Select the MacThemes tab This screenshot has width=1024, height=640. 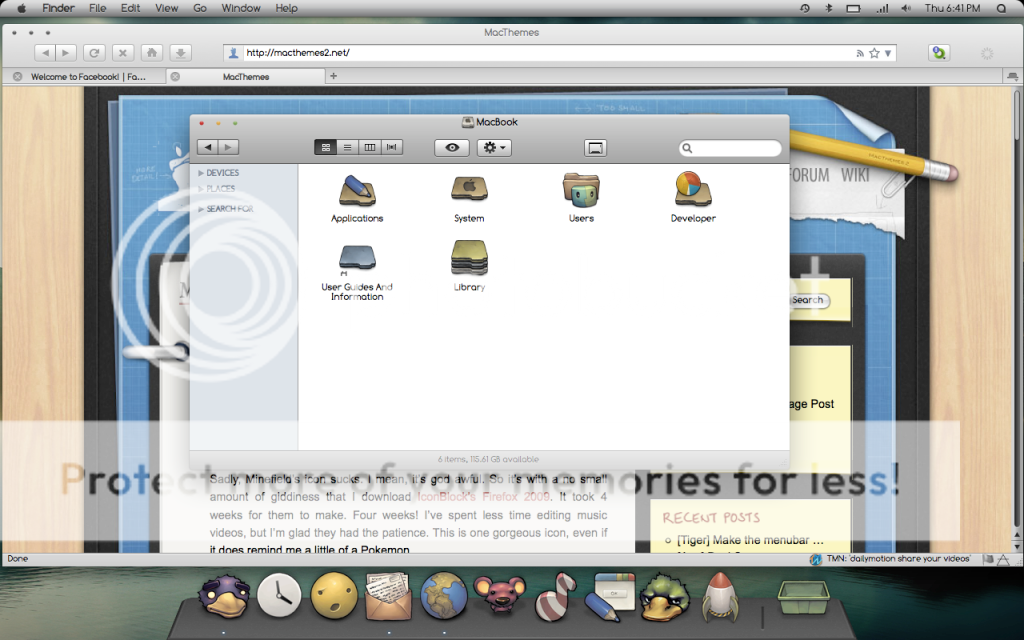[246, 76]
